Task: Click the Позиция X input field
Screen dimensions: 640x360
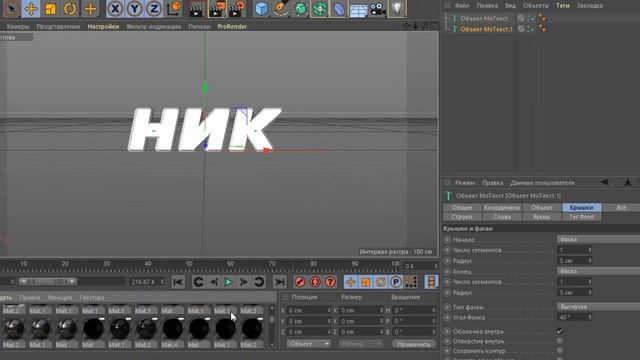Action: 308,310
